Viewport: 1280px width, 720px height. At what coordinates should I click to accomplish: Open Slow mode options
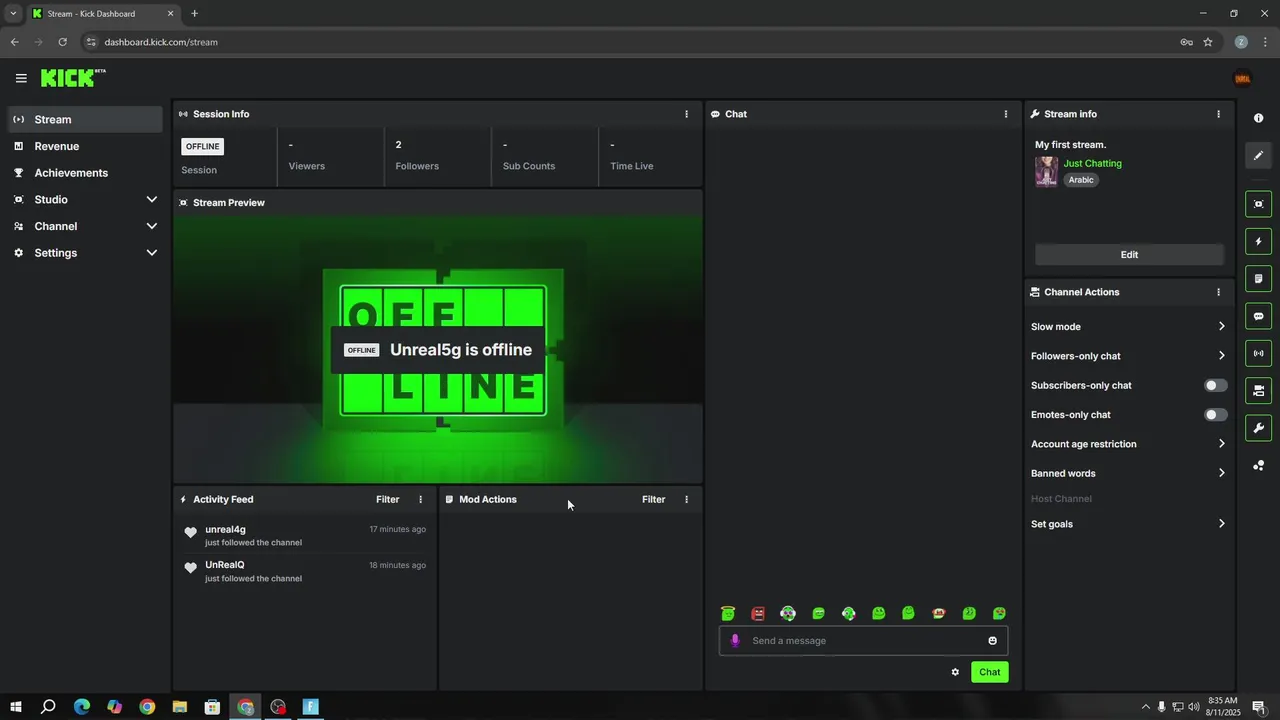1128,327
